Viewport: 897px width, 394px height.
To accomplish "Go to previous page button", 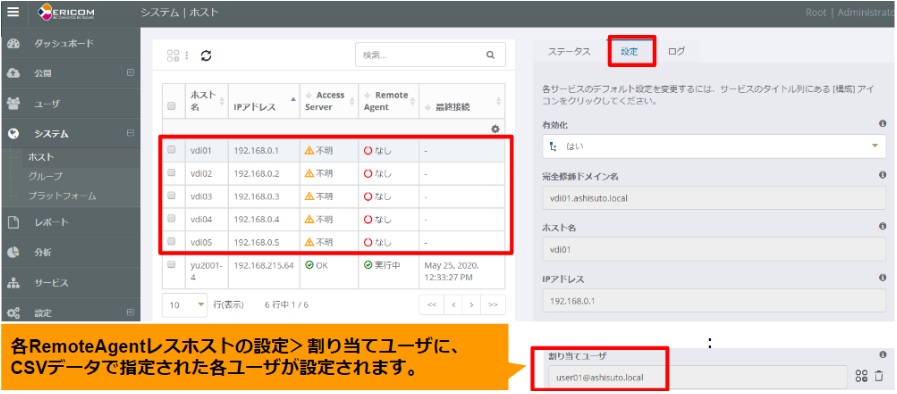I will (x=453, y=305).
